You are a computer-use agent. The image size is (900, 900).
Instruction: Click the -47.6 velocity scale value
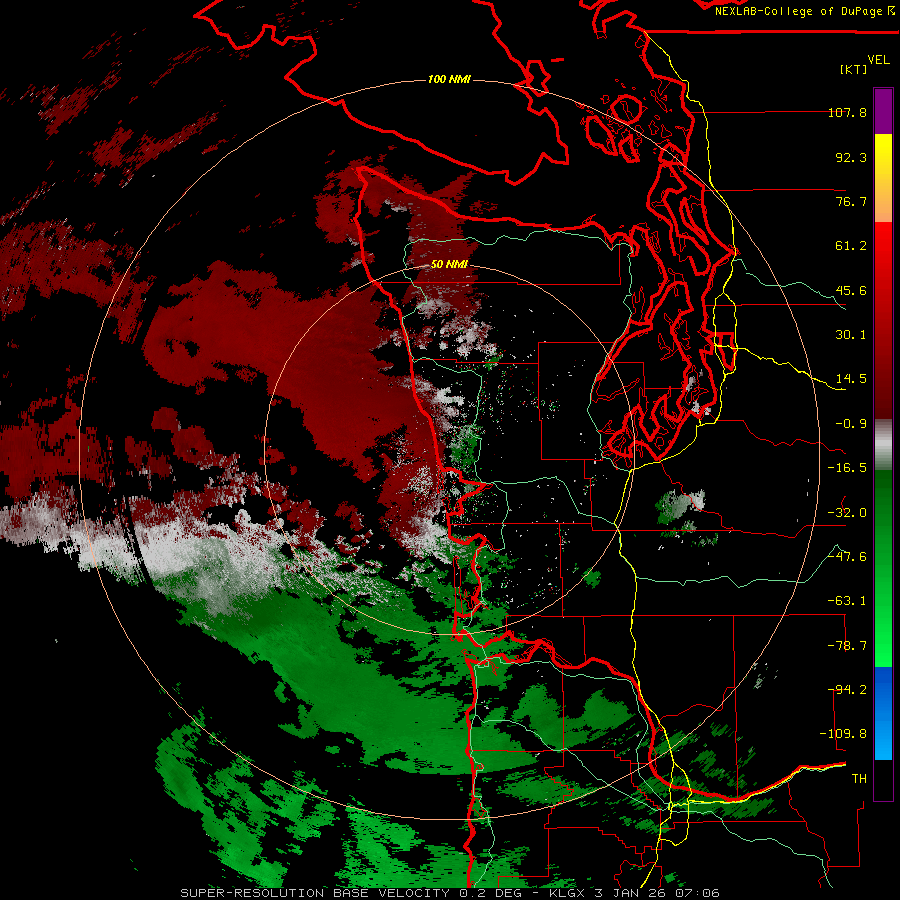coord(847,557)
